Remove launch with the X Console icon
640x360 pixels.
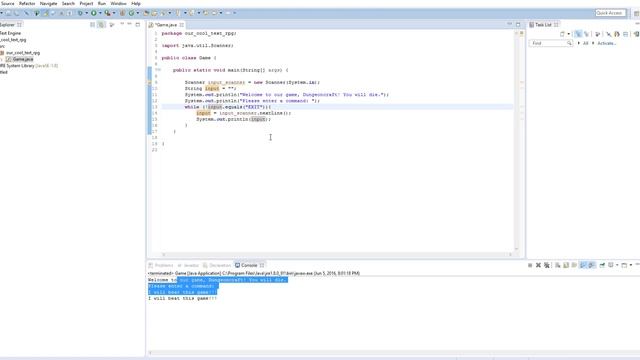[x=538, y=265]
